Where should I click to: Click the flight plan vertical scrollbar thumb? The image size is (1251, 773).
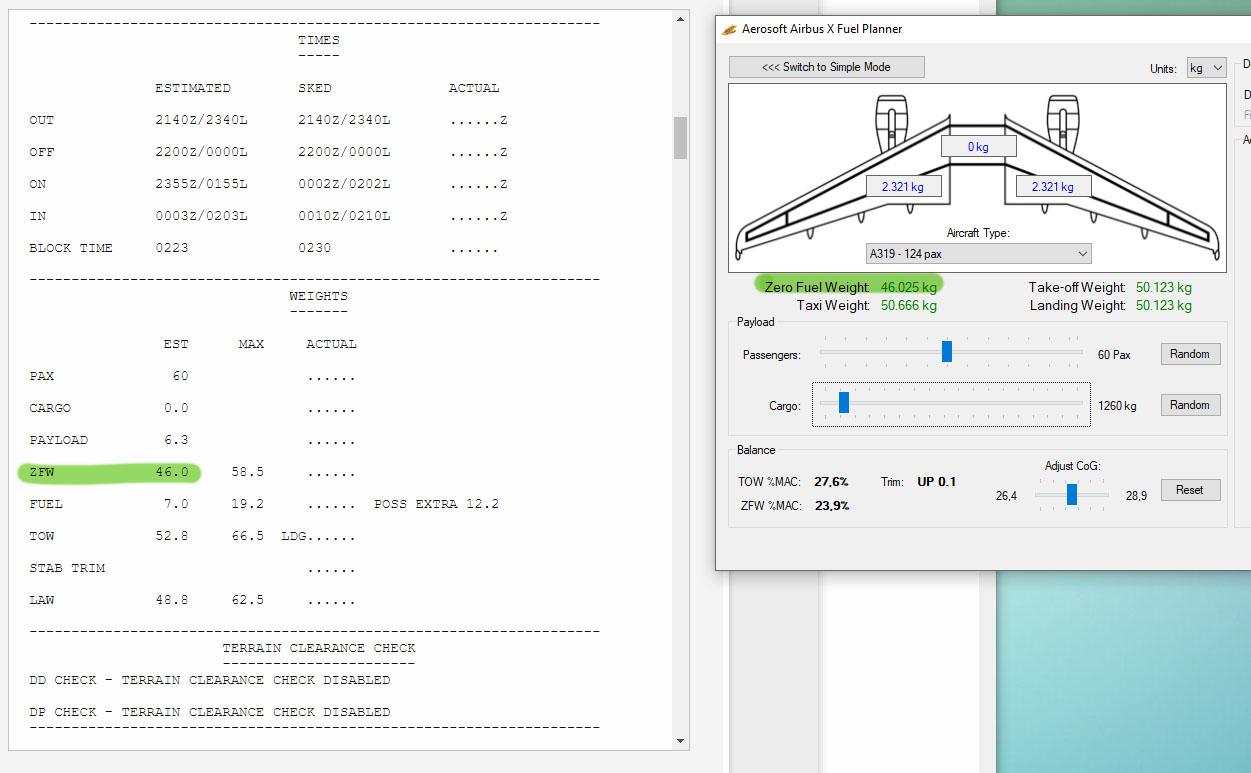point(681,138)
